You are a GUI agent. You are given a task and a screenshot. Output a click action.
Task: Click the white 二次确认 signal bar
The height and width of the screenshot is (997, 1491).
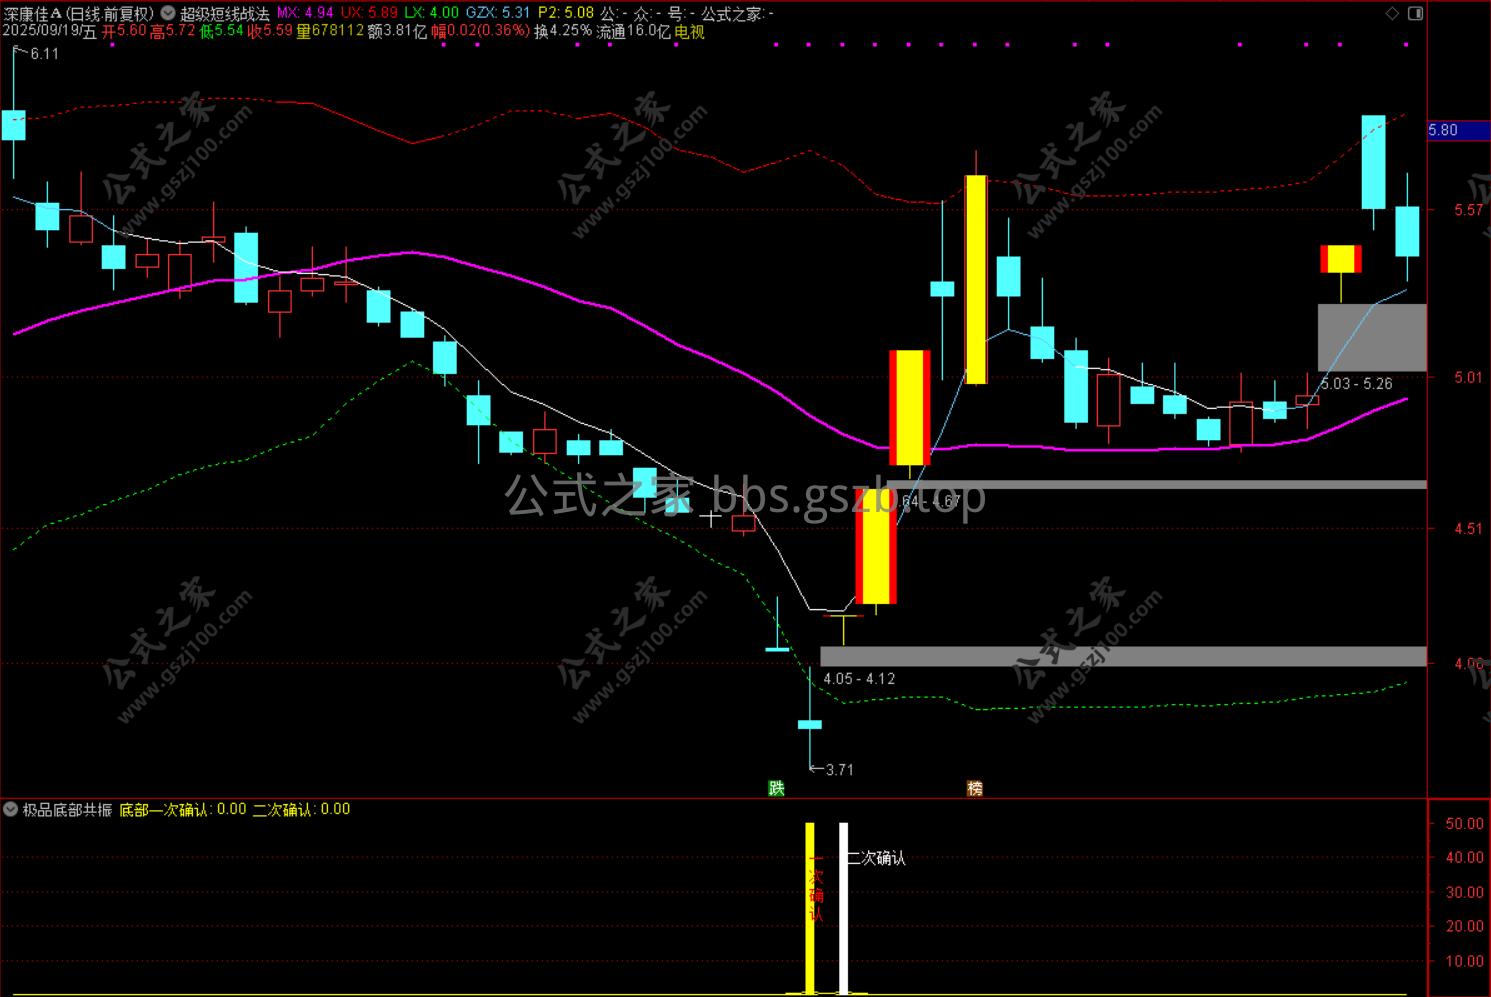843,908
